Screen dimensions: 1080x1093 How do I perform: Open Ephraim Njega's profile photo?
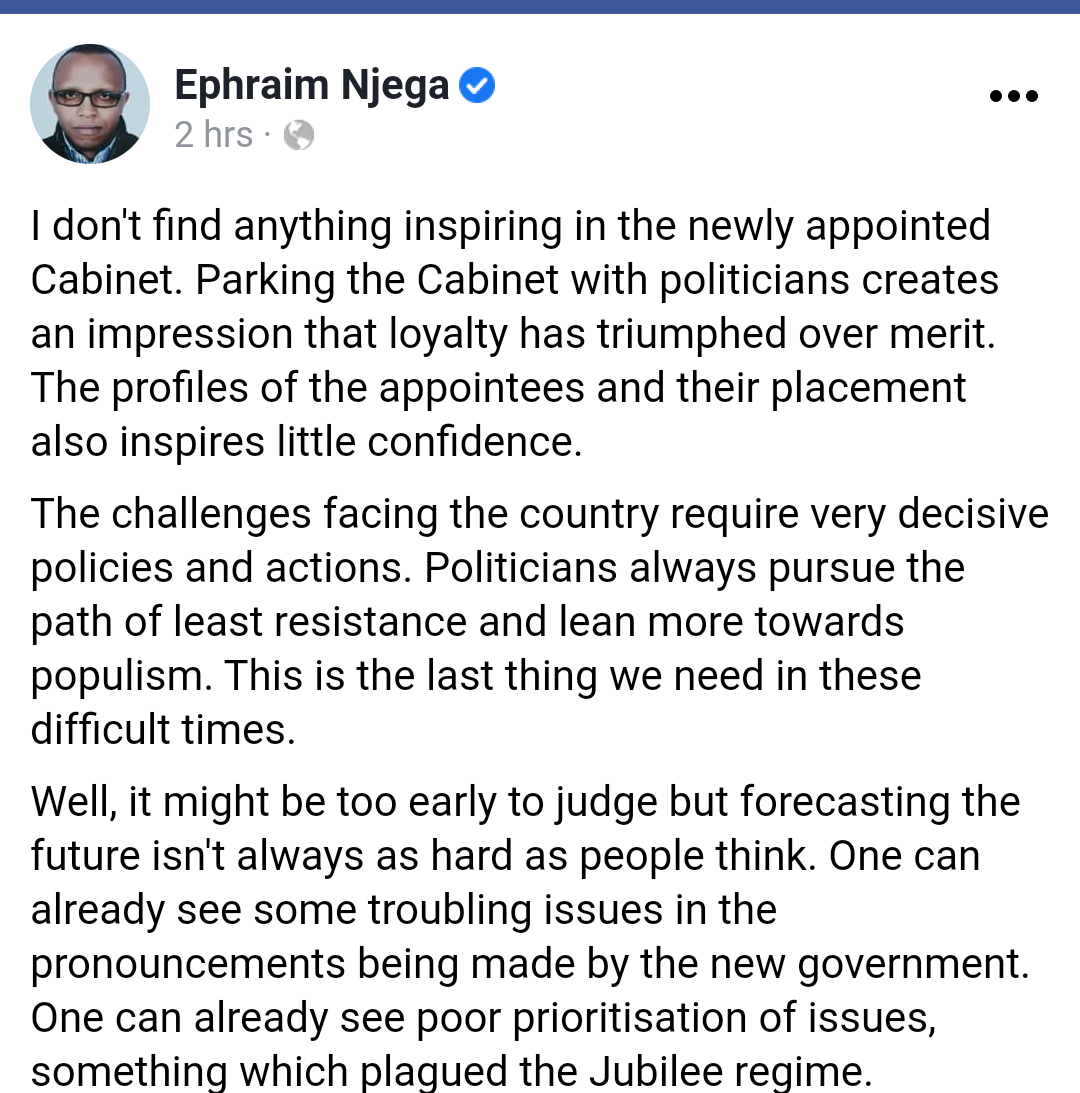tap(90, 104)
